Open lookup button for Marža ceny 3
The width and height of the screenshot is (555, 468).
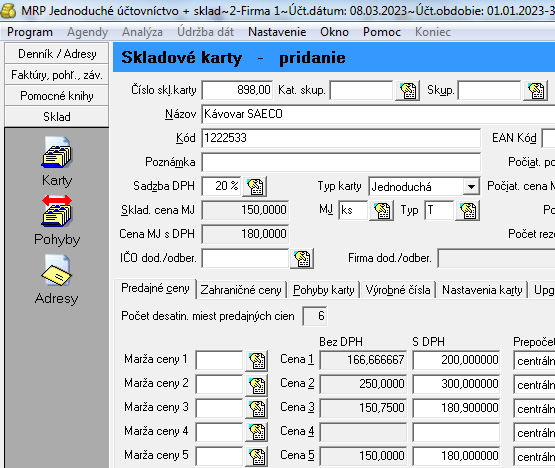[x=257, y=409]
